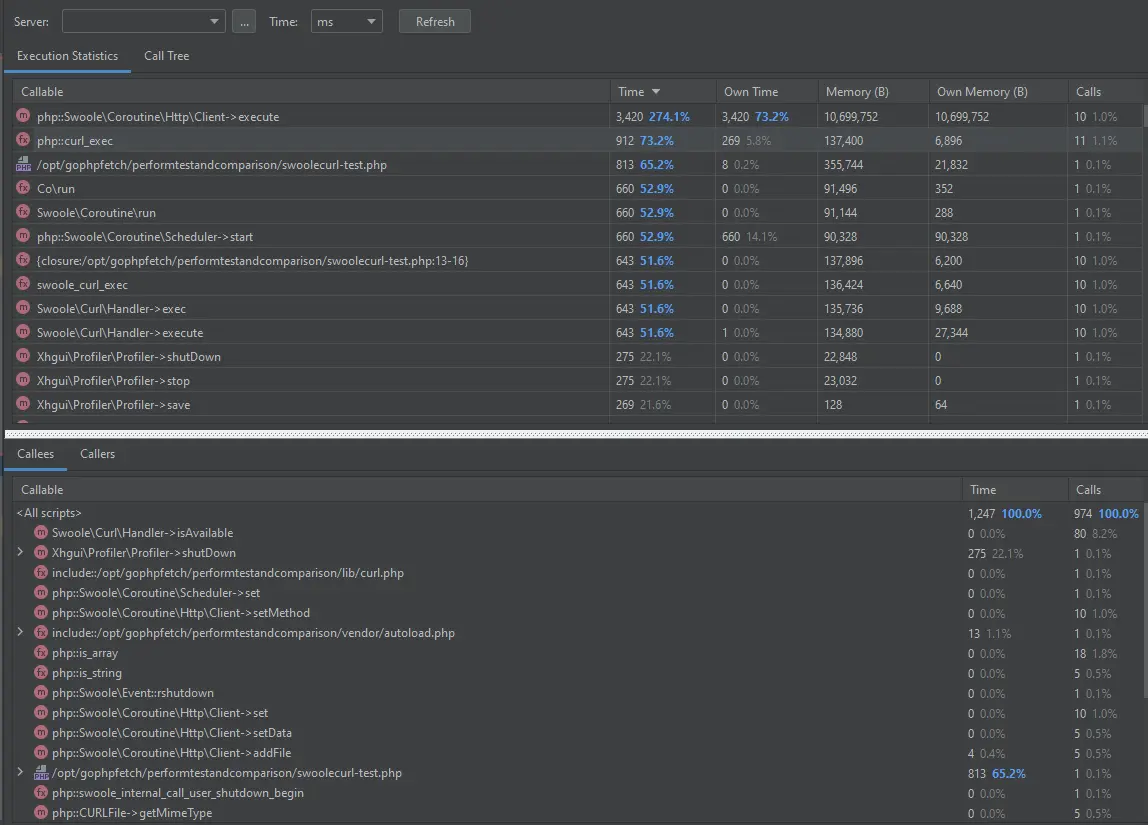Image resolution: width=1148 pixels, height=825 pixels.
Task: Select the php::Swoole\Coroutine\Scheduler->start row
Action: coord(145,237)
